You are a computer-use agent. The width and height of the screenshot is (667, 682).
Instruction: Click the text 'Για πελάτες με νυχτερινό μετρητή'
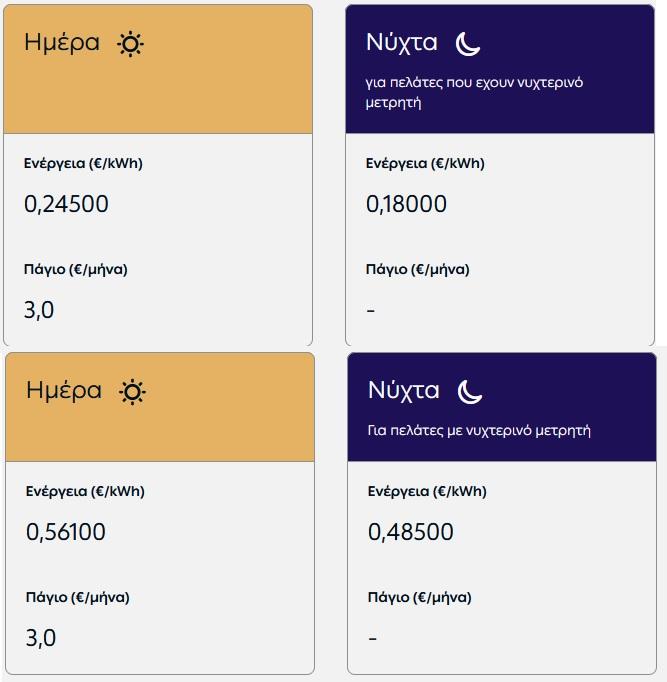tap(479, 431)
